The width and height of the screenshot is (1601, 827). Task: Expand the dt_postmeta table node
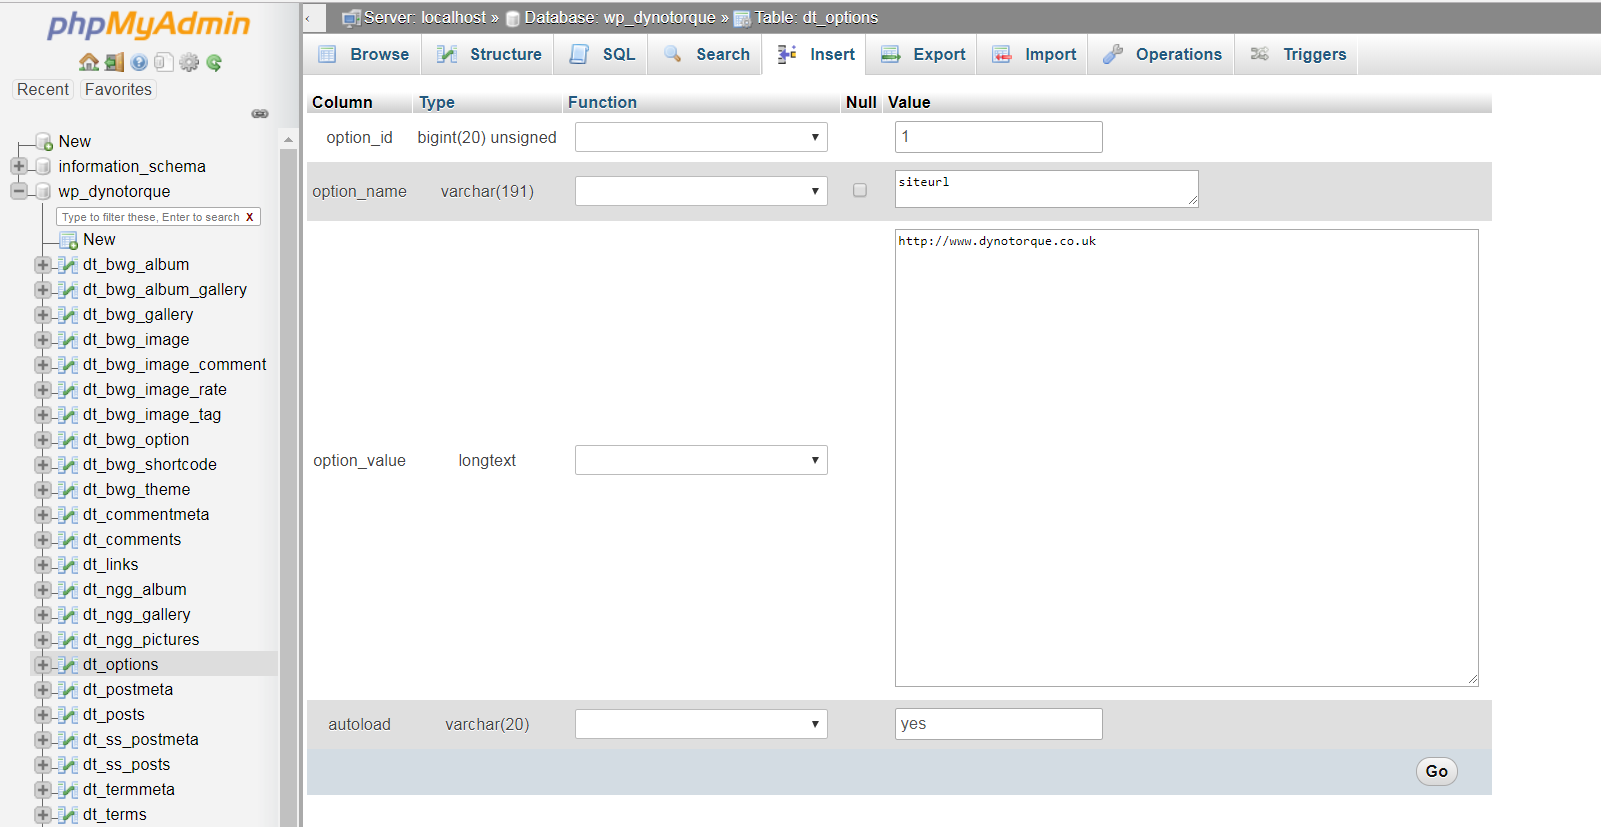[42, 690]
